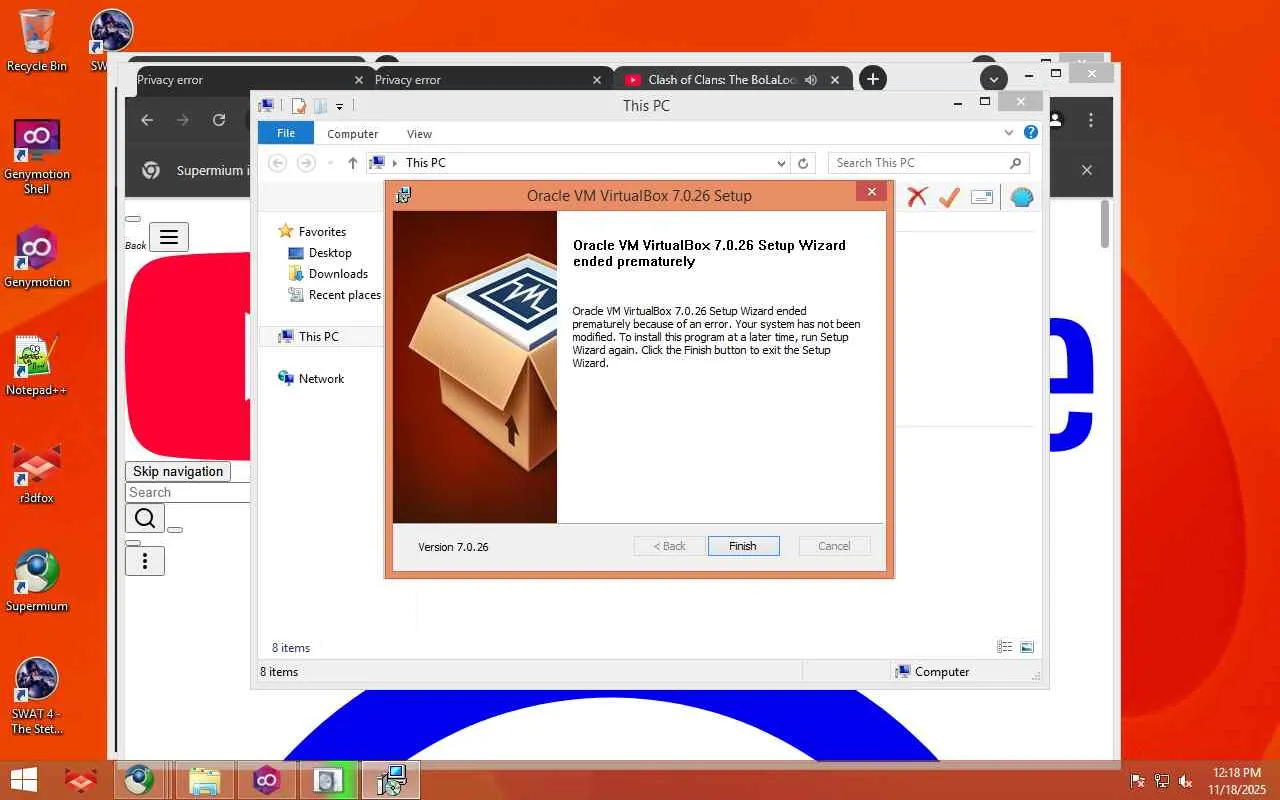The image size is (1280, 800).
Task: Open the page vertical three-dot settings button
Action: (145, 561)
